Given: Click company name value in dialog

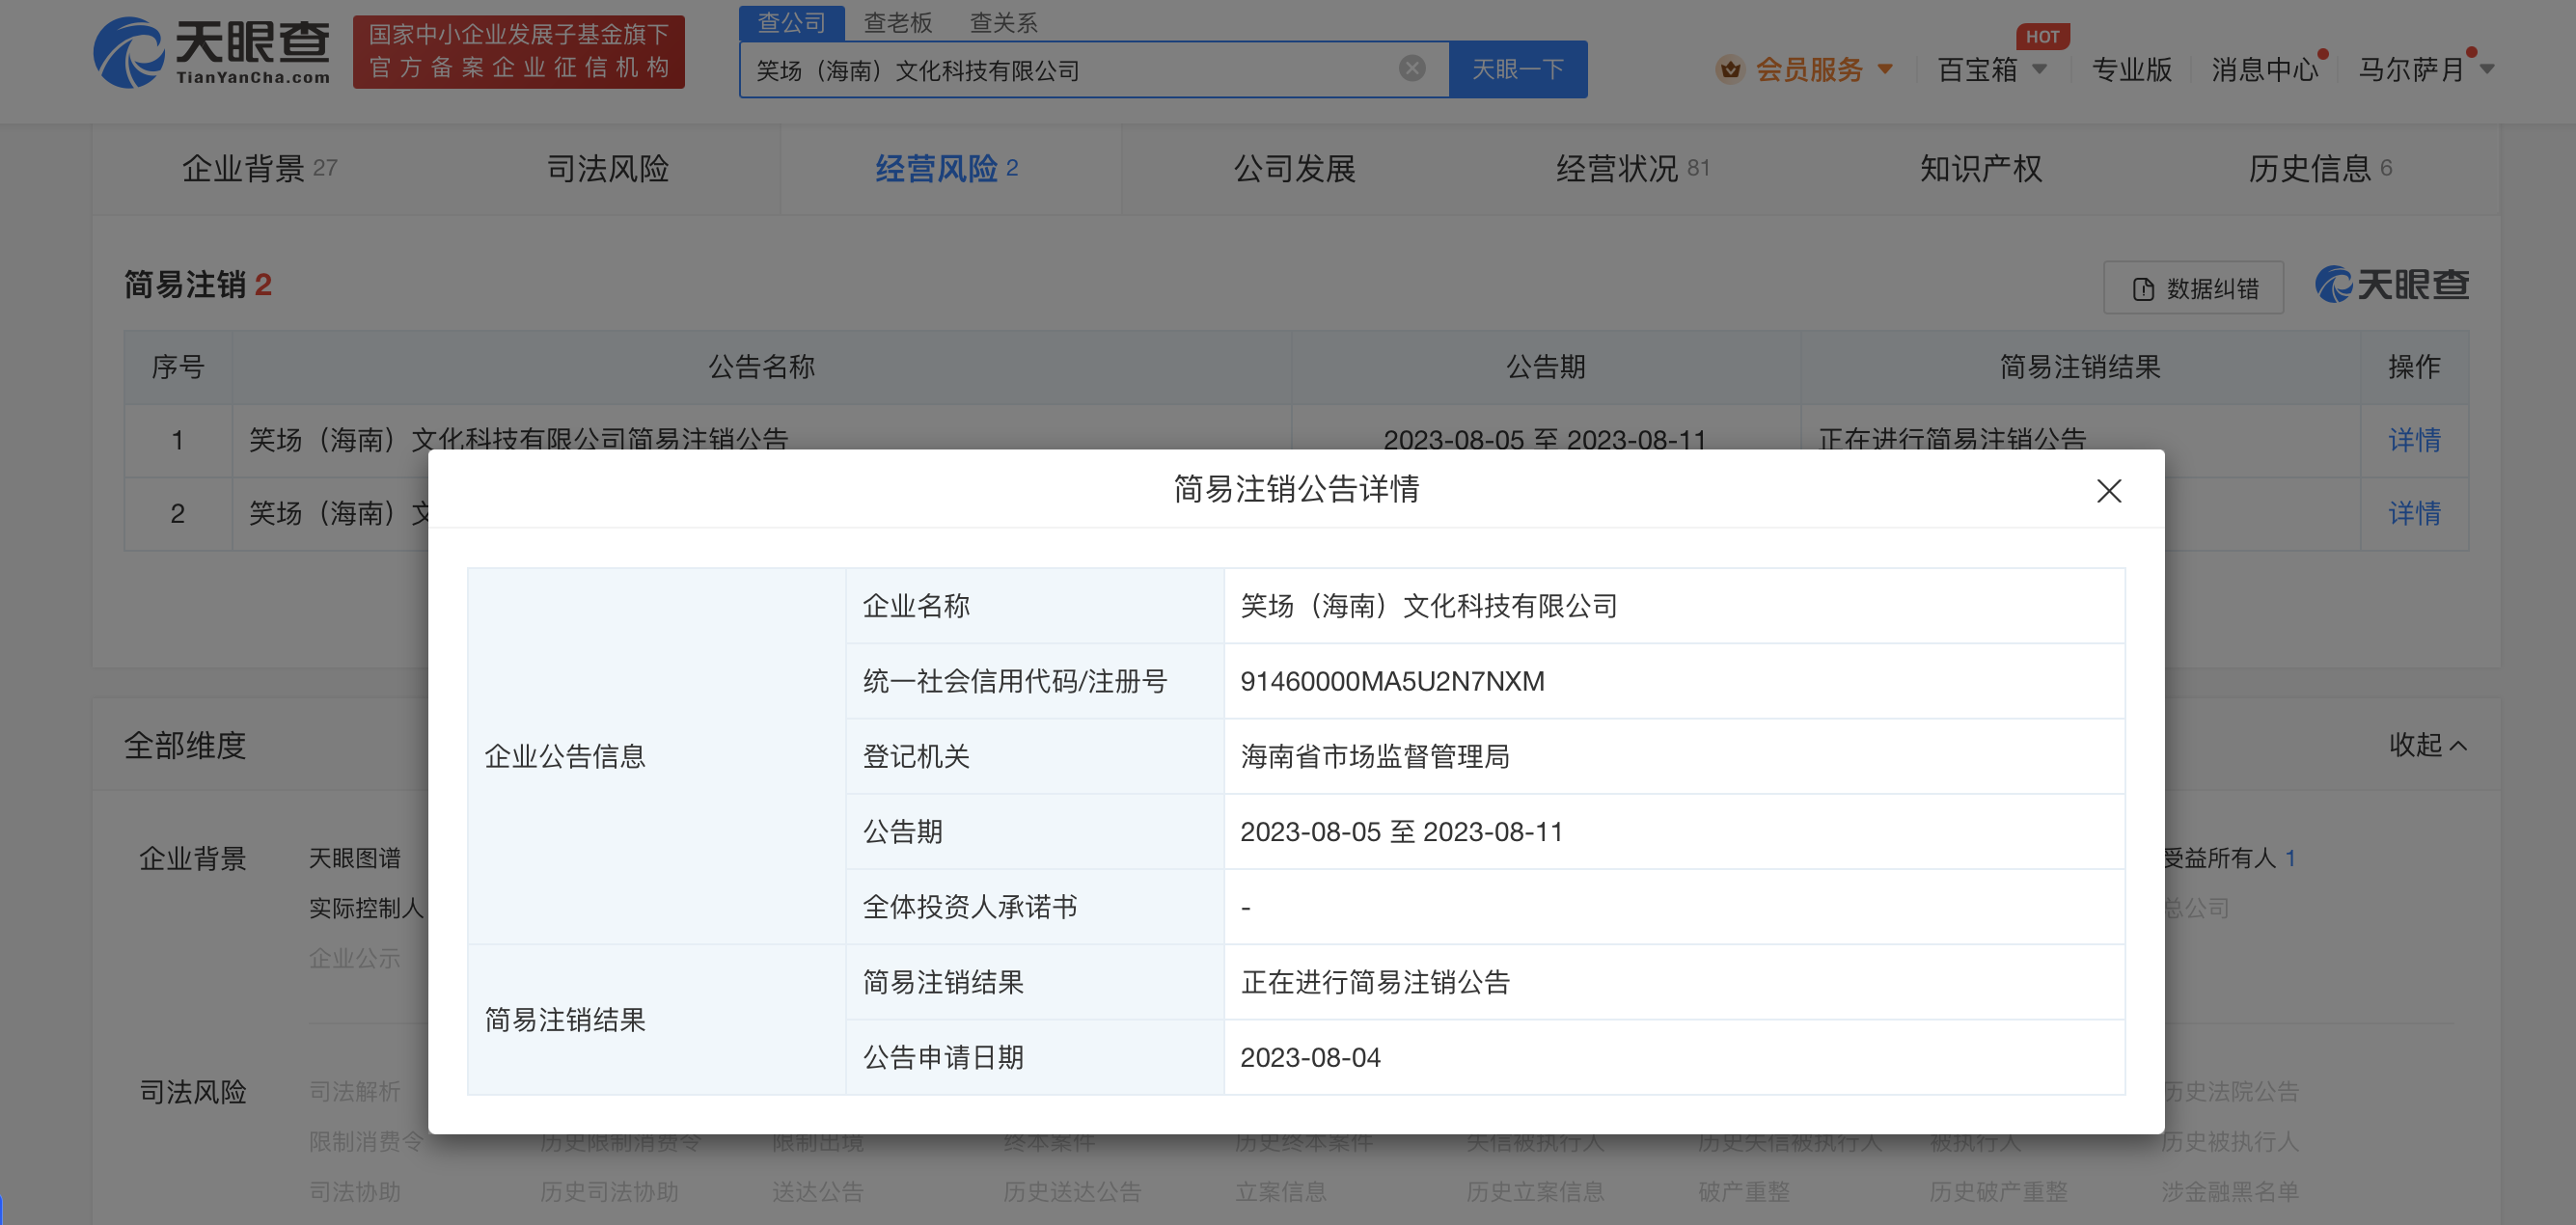Looking at the screenshot, I should point(1428,605).
